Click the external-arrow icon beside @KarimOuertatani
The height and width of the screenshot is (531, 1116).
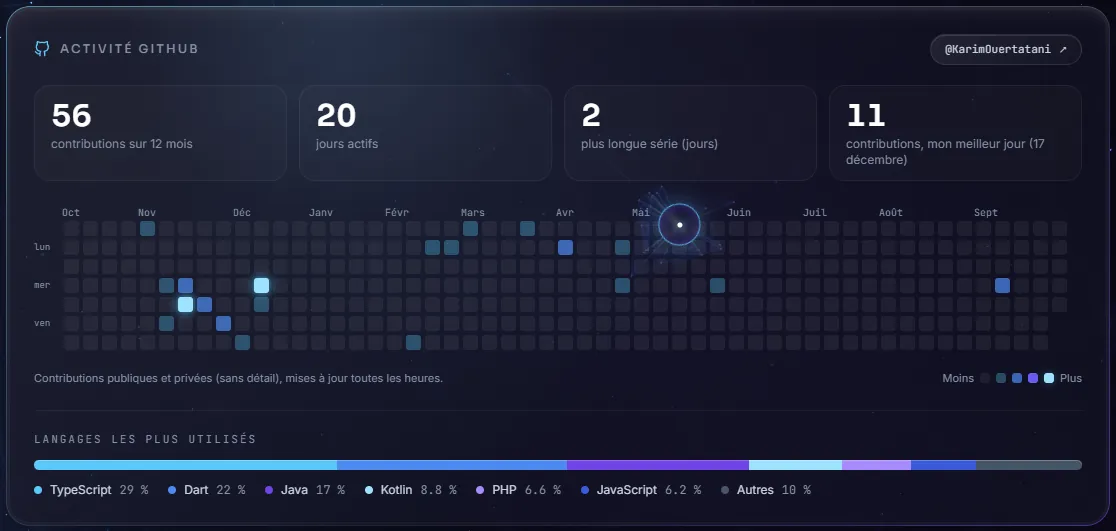pos(1063,50)
